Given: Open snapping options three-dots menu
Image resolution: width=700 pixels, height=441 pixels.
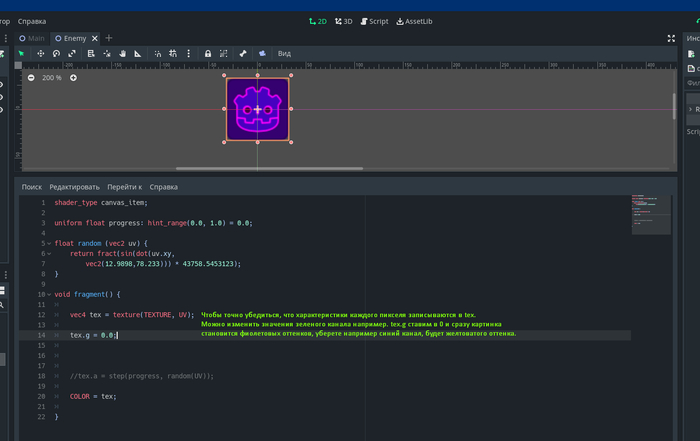Looking at the screenshot, I should pos(188,53).
